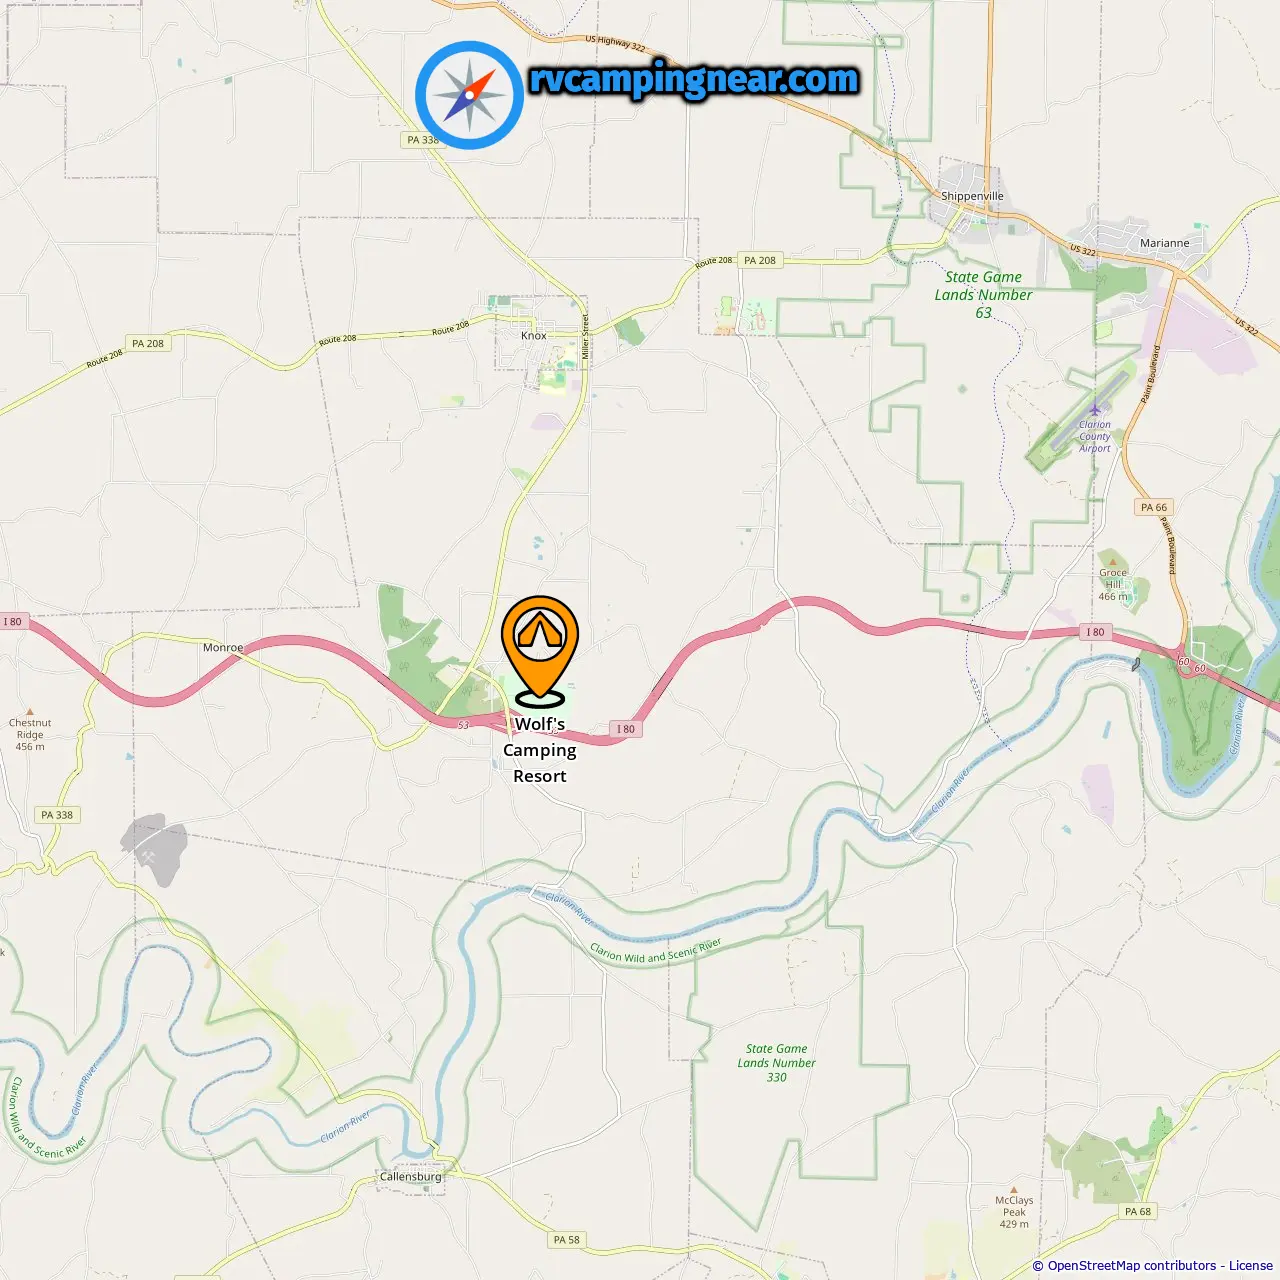Screen dimensions: 1280x1280
Task: Click the PA 208 shield west of Knox
Action: (x=148, y=343)
